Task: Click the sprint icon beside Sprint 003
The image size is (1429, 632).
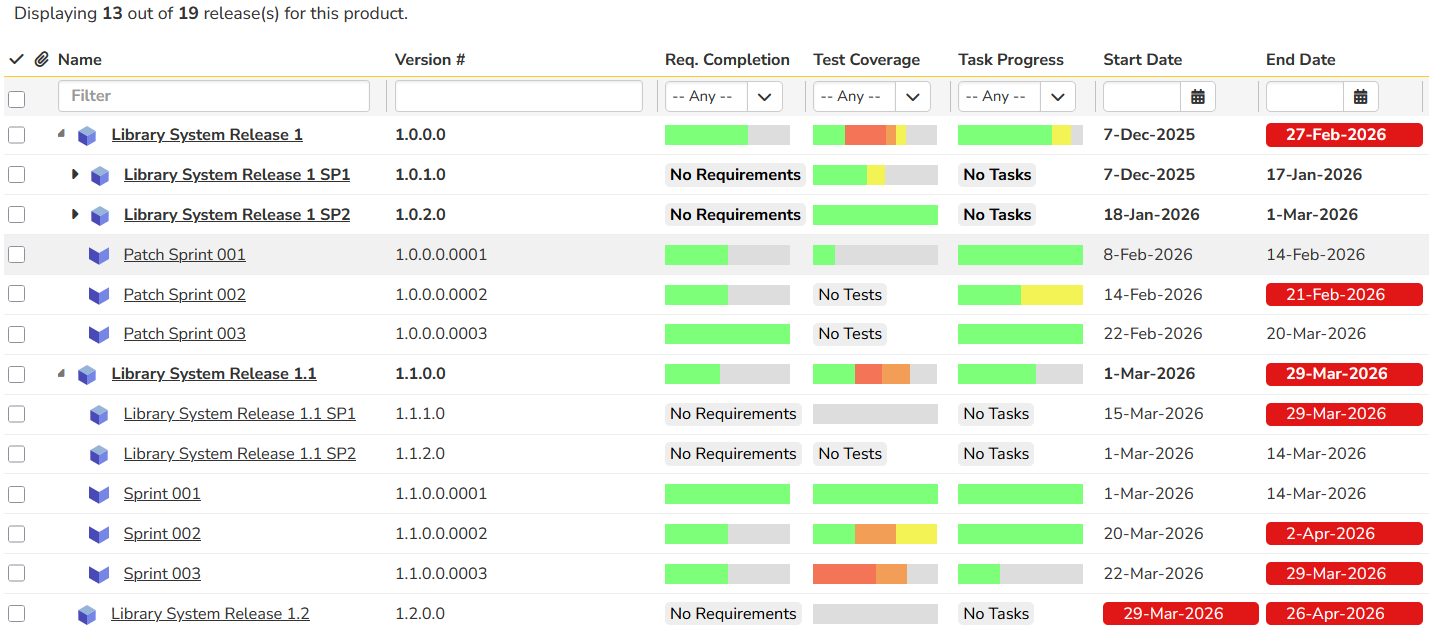Action: pyautogui.click(x=99, y=574)
